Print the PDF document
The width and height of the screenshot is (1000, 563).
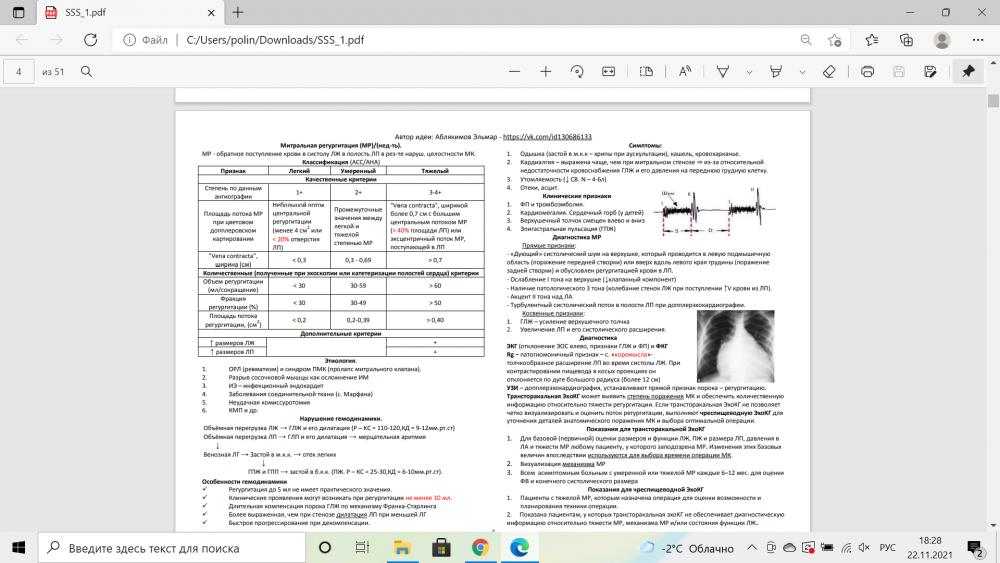pyautogui.click(x=867, y=72)
